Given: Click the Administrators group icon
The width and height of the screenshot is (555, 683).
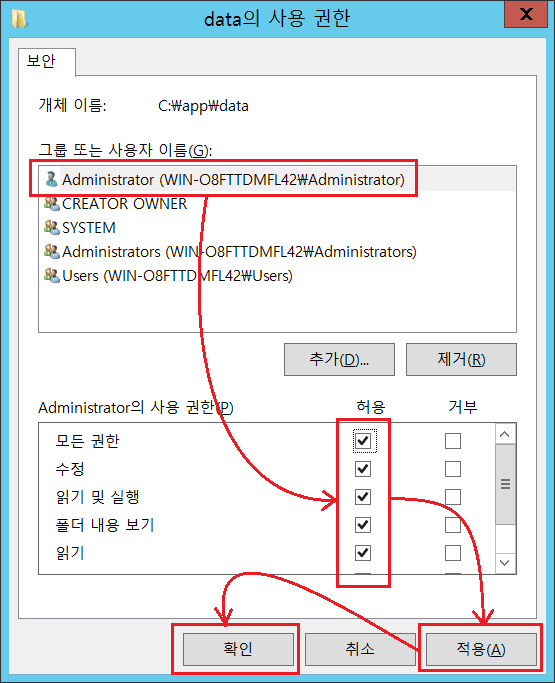Looking at the screenshot, I should (51, 251).
